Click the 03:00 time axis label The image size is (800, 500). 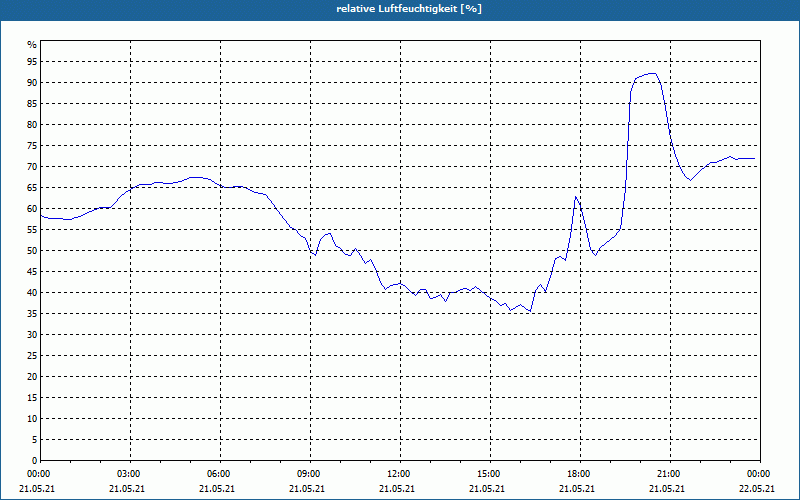[131, 474]
